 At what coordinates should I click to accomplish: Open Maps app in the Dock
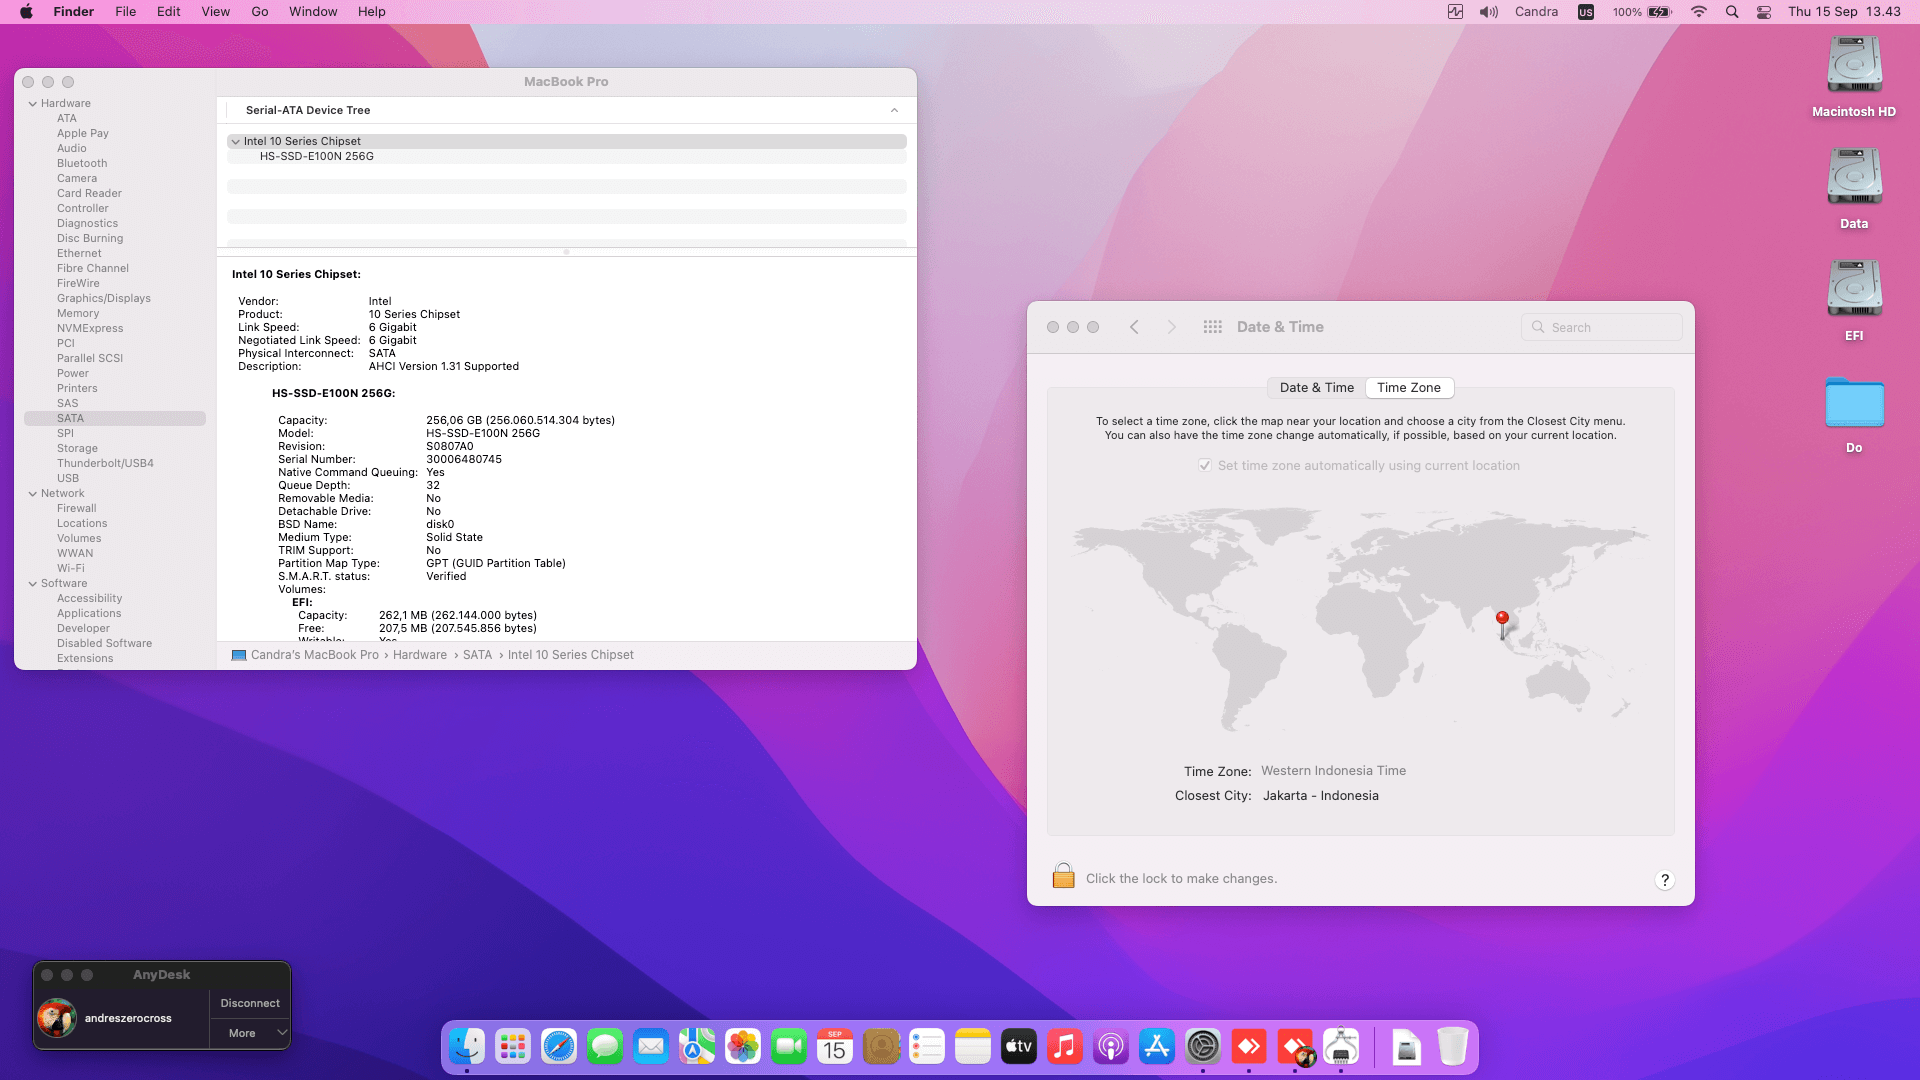tap(697, 1046)
